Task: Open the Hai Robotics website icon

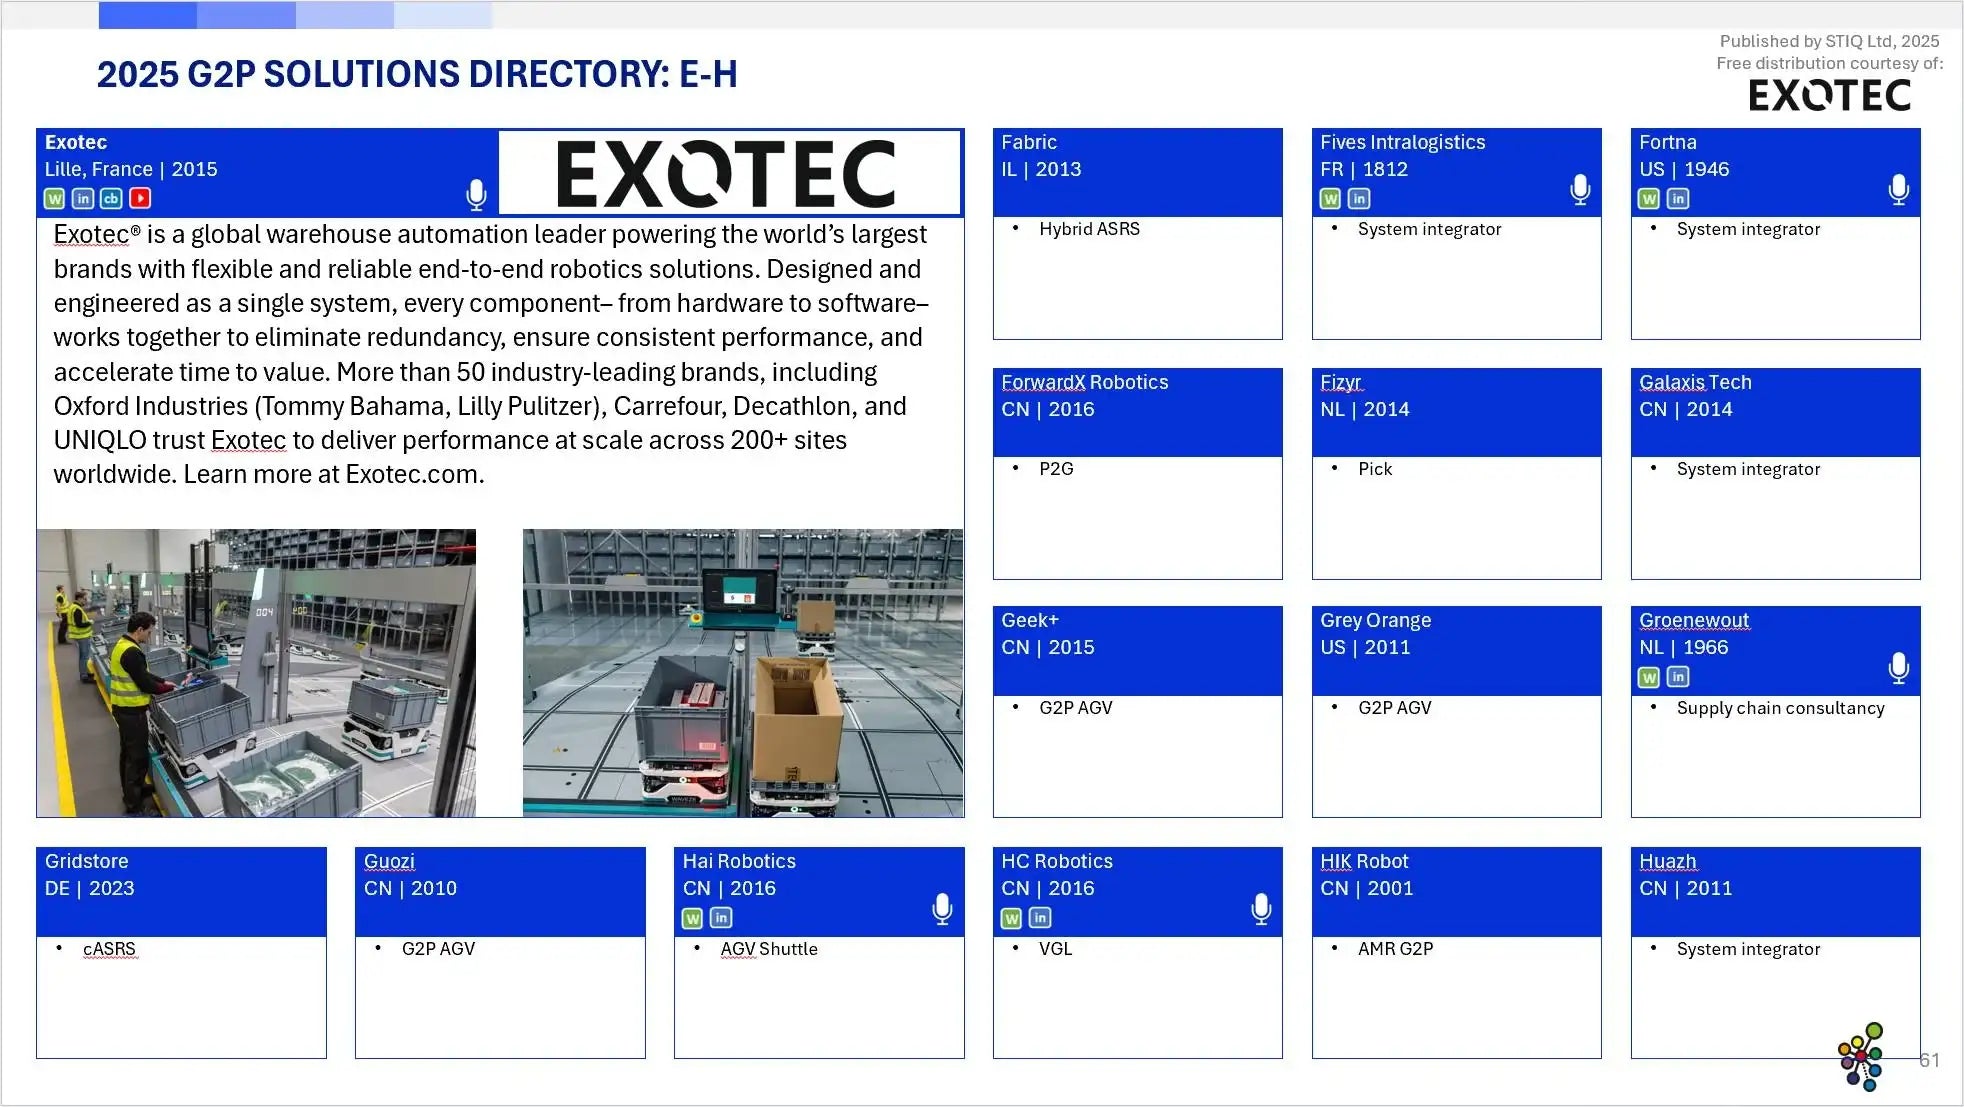Action: tap(692, 918)
